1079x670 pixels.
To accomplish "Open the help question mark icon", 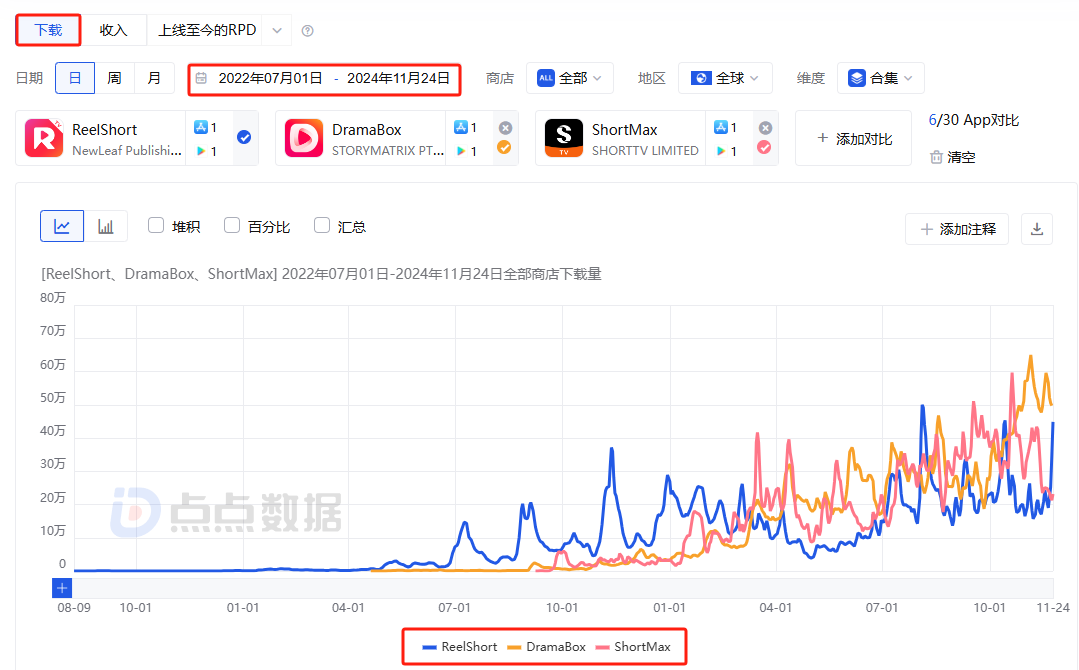I will pyautogui.click(x=307, y=30).
